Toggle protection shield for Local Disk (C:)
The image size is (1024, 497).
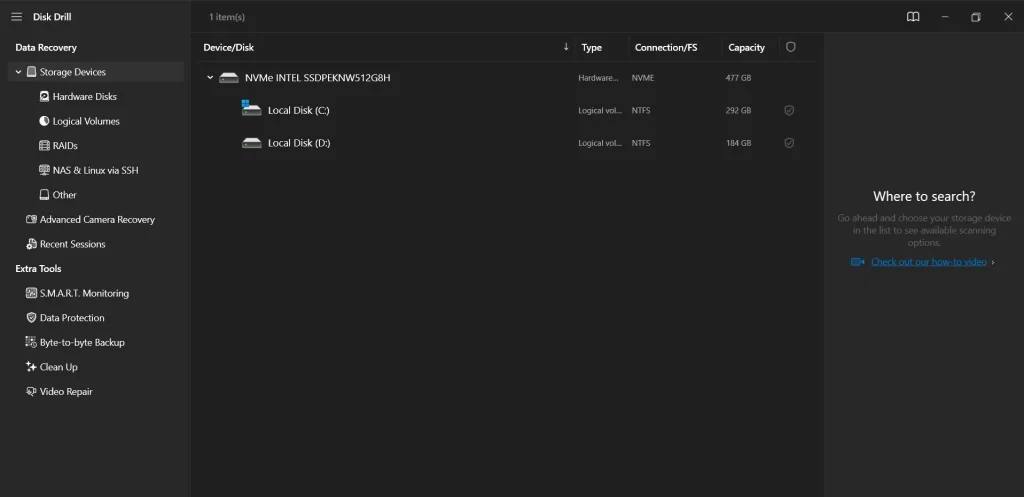(x=789, y=110)
